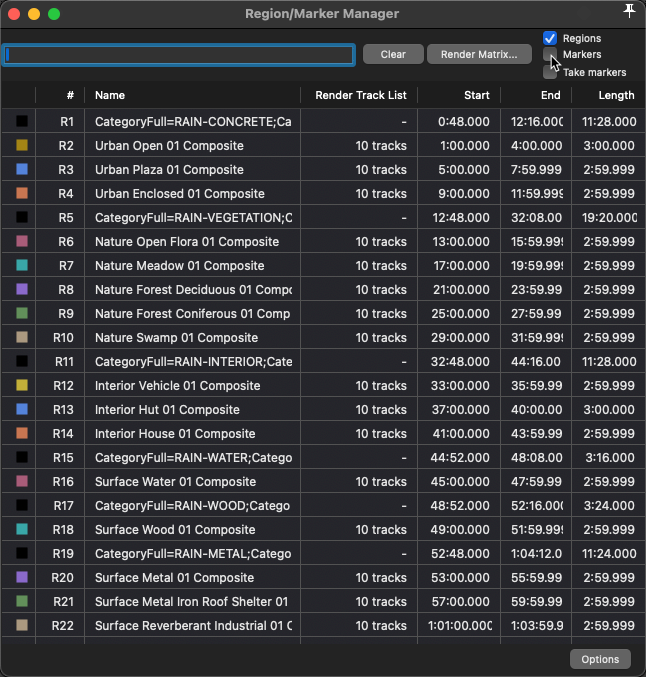Open the Options menu
Image resolution: width=646 pixels, height=677 pixels.
point(600,659)
